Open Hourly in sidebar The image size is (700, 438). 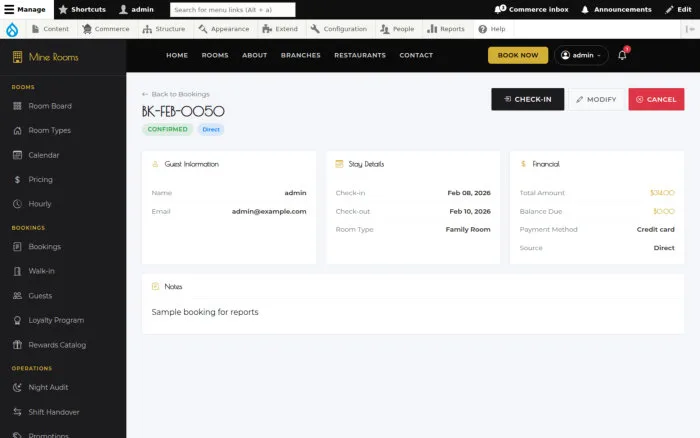40,204
